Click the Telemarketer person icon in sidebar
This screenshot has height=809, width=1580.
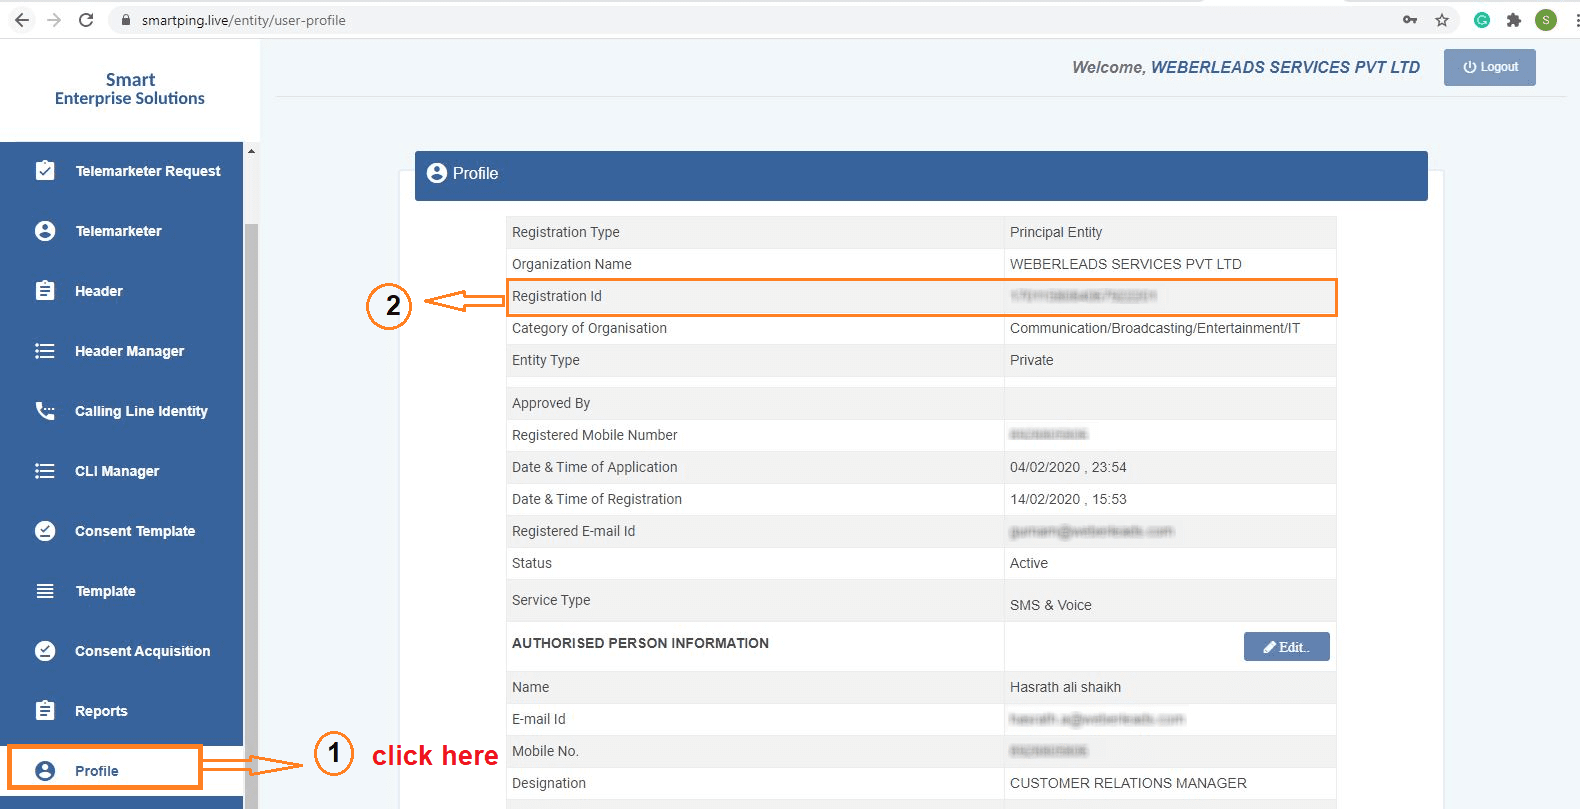coord(45,231)
